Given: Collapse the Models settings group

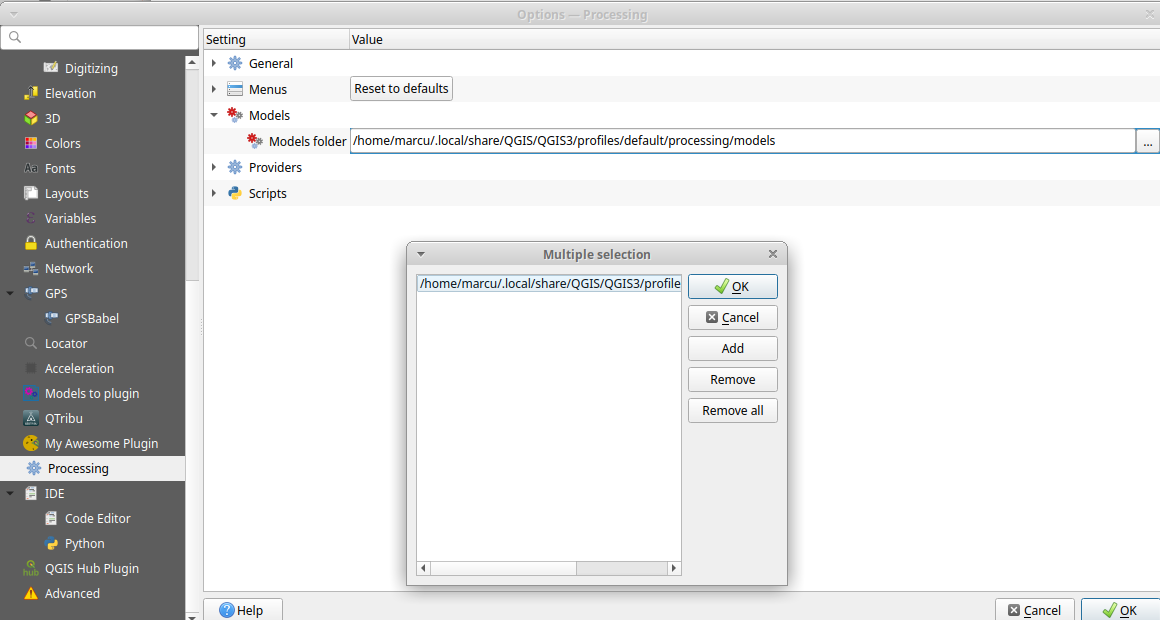Looking at the screenshot, I should 214,115.
